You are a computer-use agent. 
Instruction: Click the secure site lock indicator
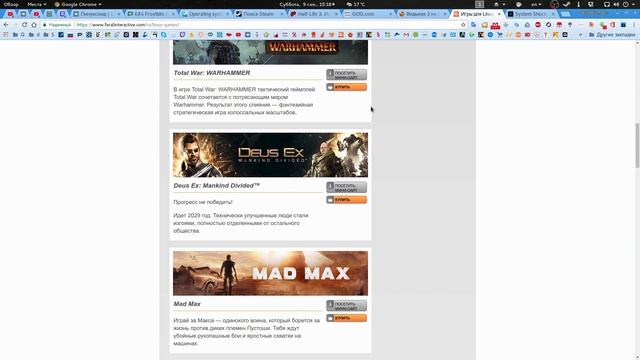point(58,25)
